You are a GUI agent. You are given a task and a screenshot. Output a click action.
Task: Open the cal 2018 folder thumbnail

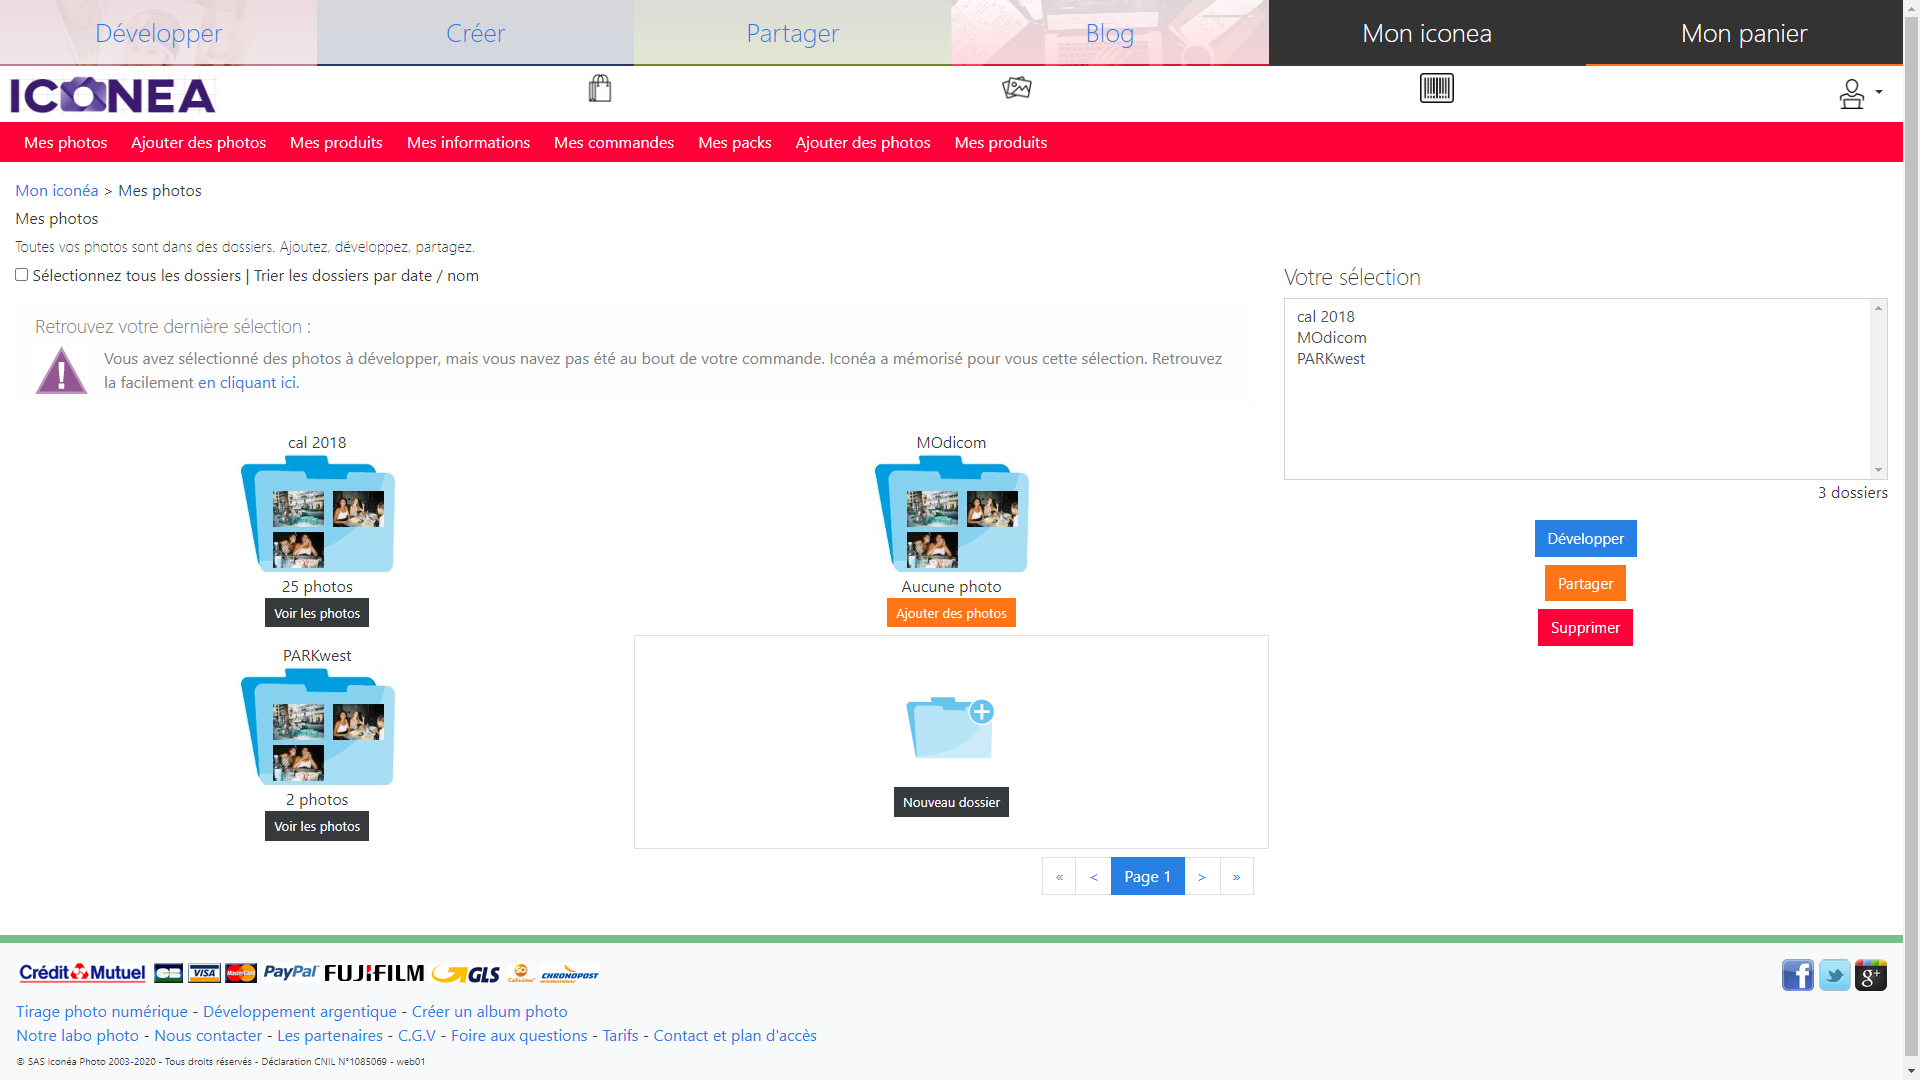(318, 514)
